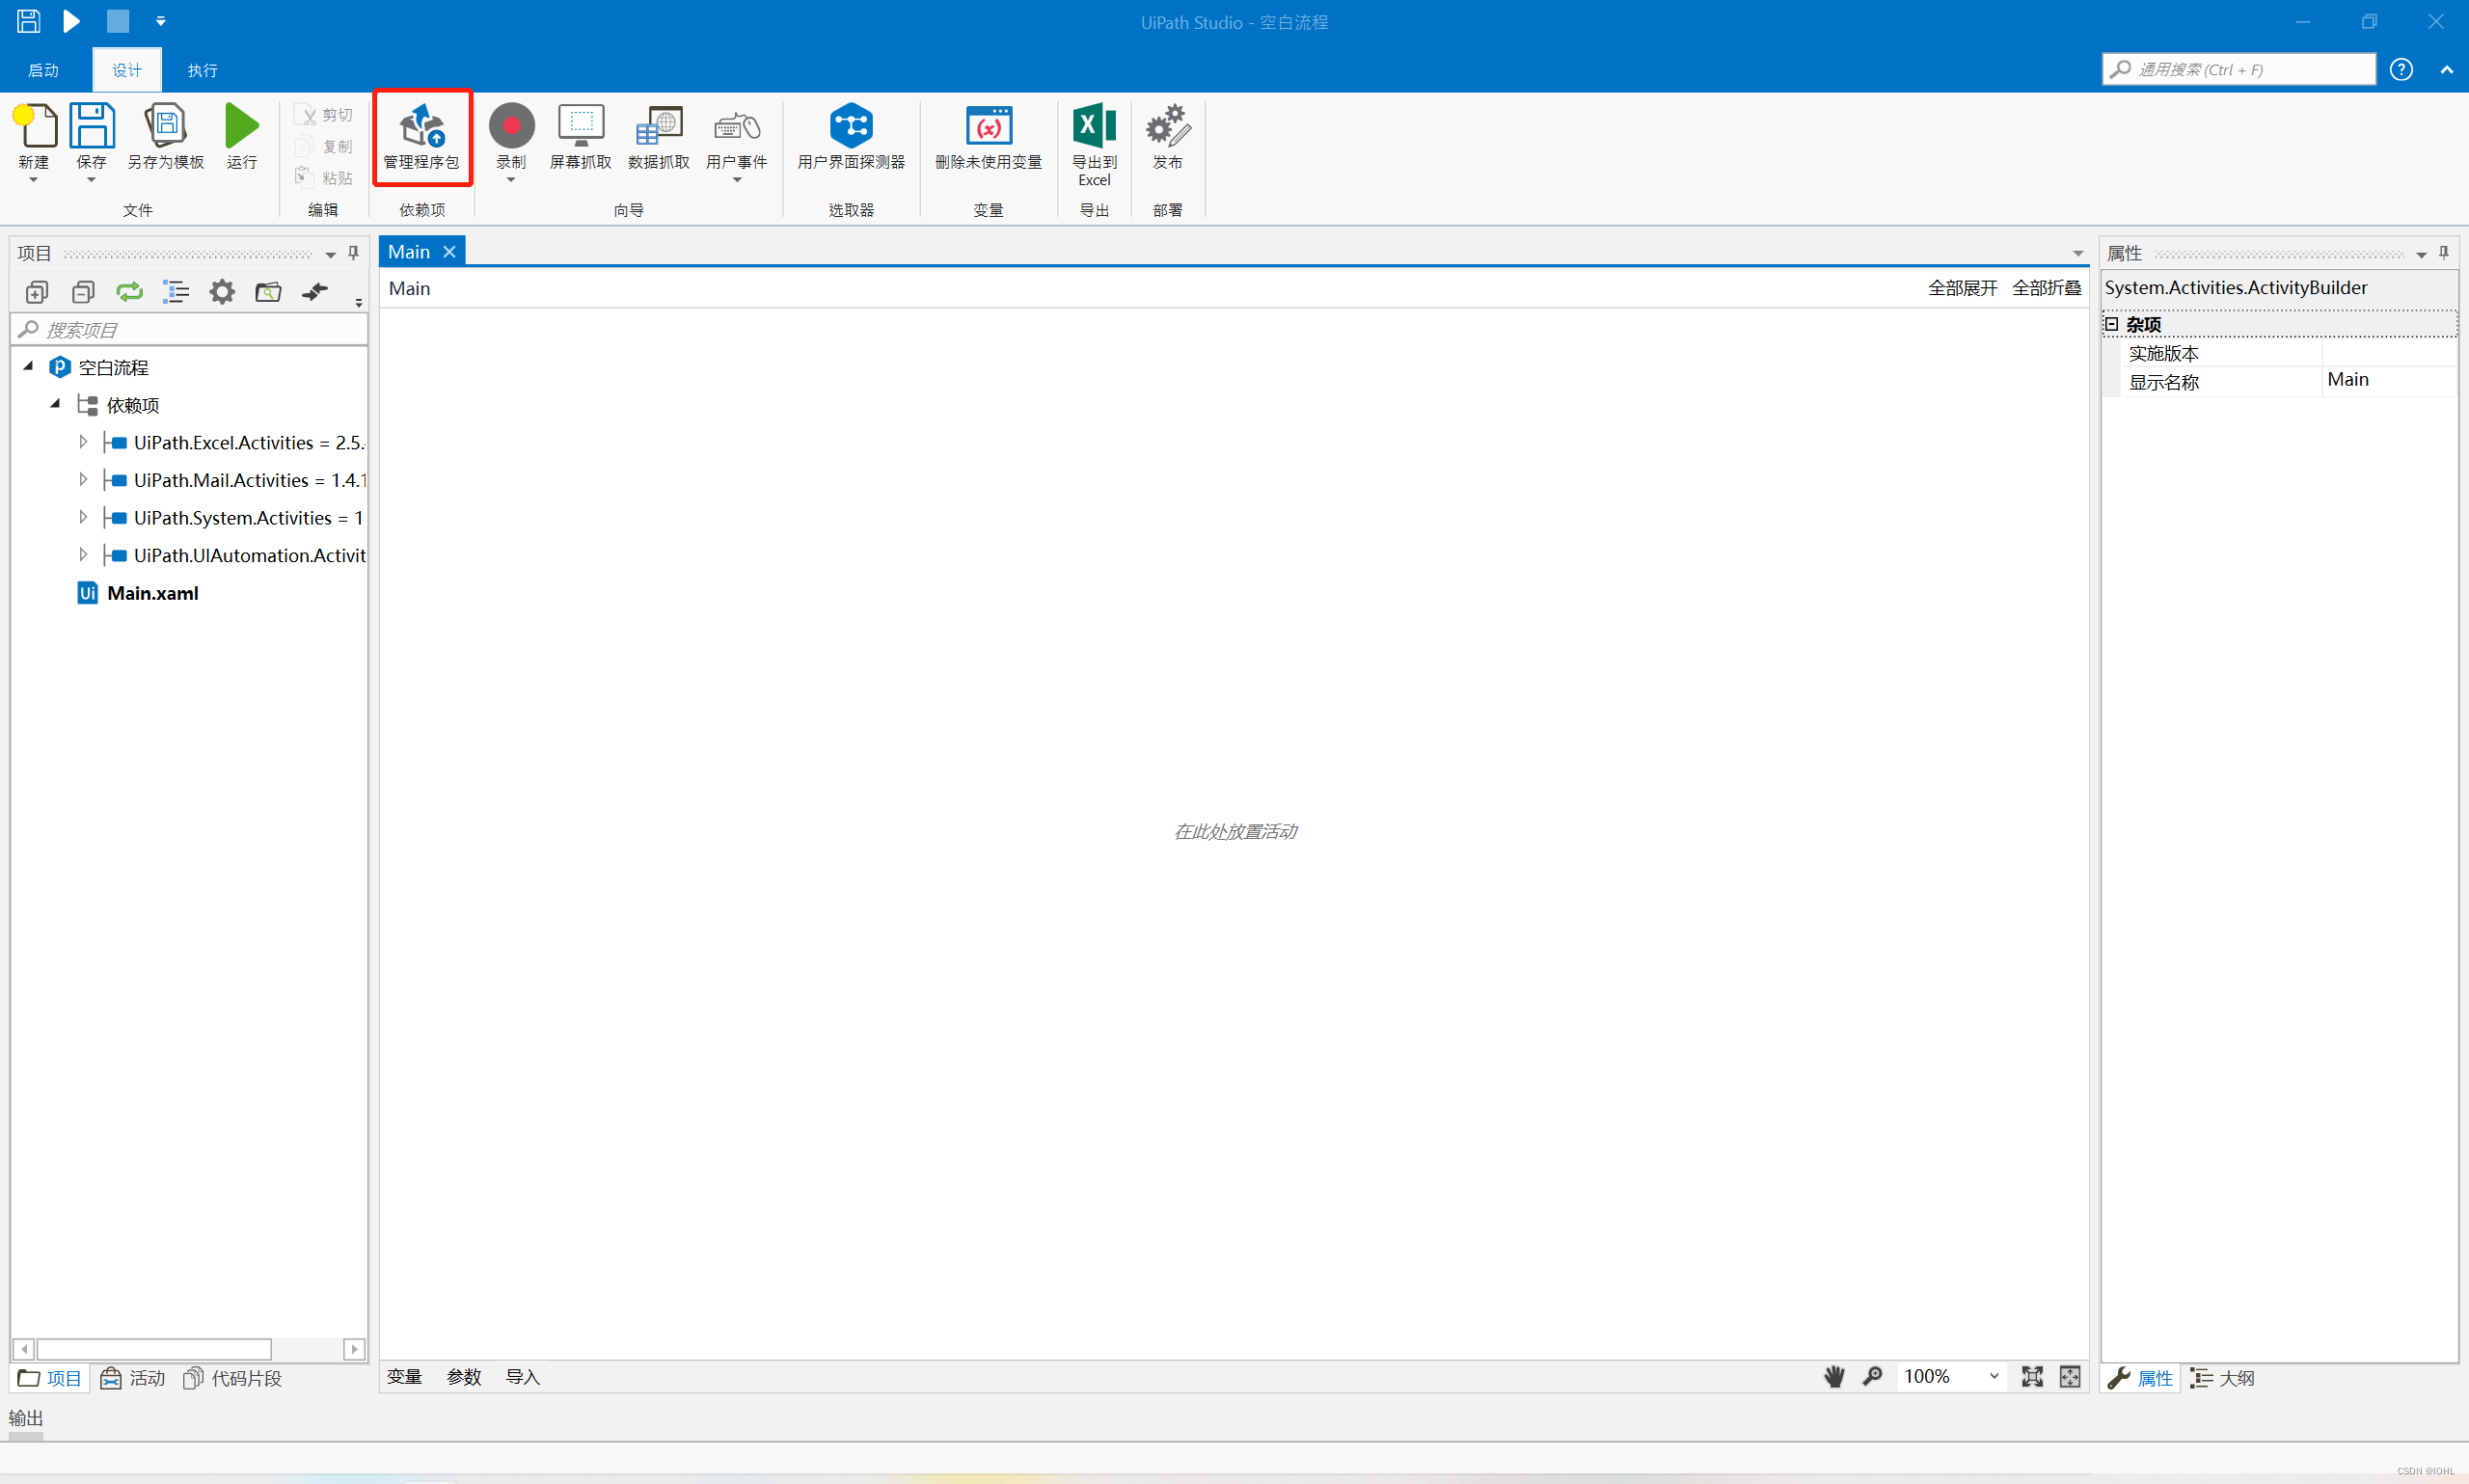Switch to the 执行 ribbon tab

coord(203,70)
